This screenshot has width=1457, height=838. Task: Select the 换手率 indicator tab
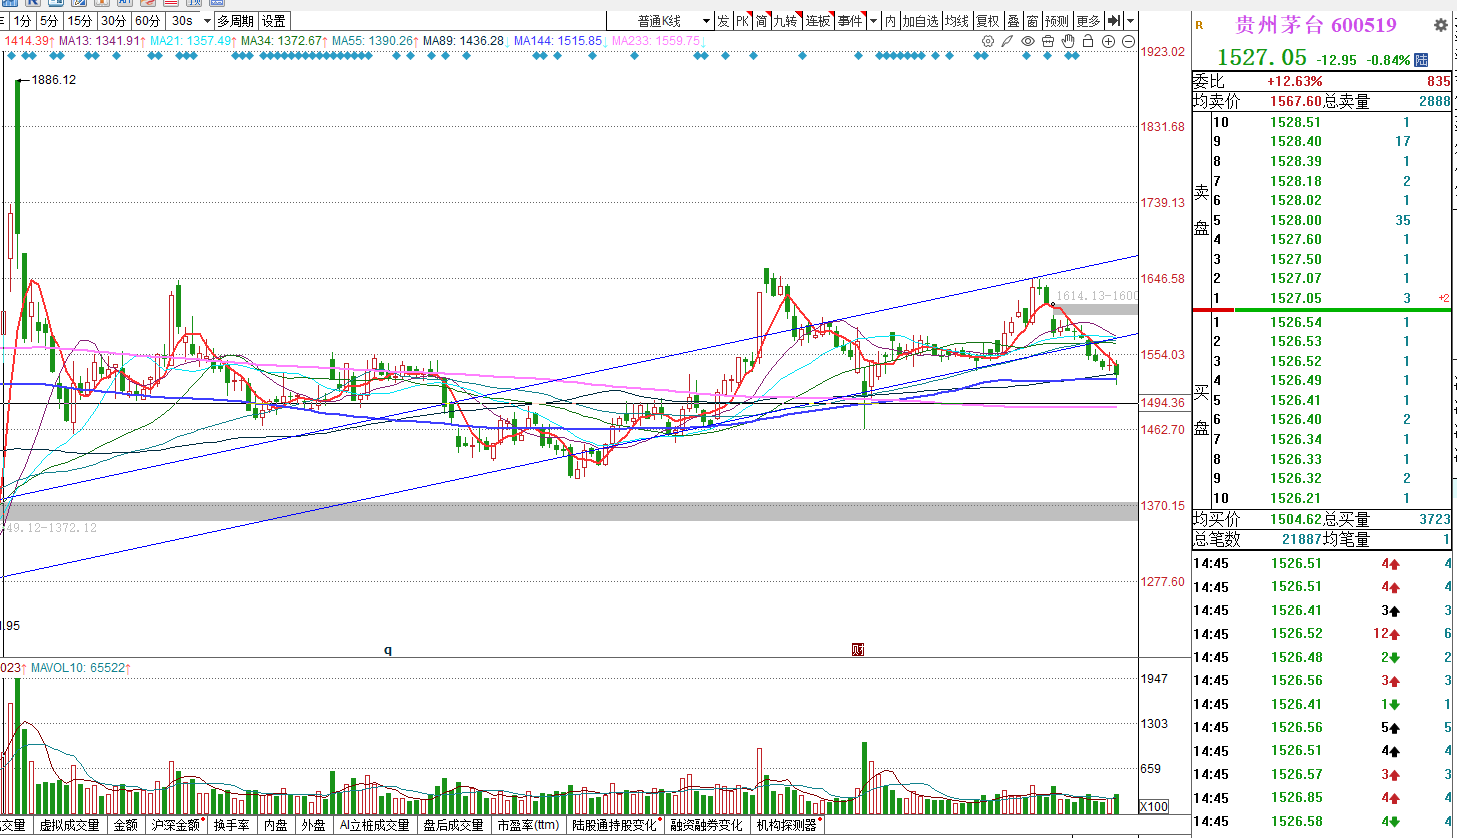232,825
